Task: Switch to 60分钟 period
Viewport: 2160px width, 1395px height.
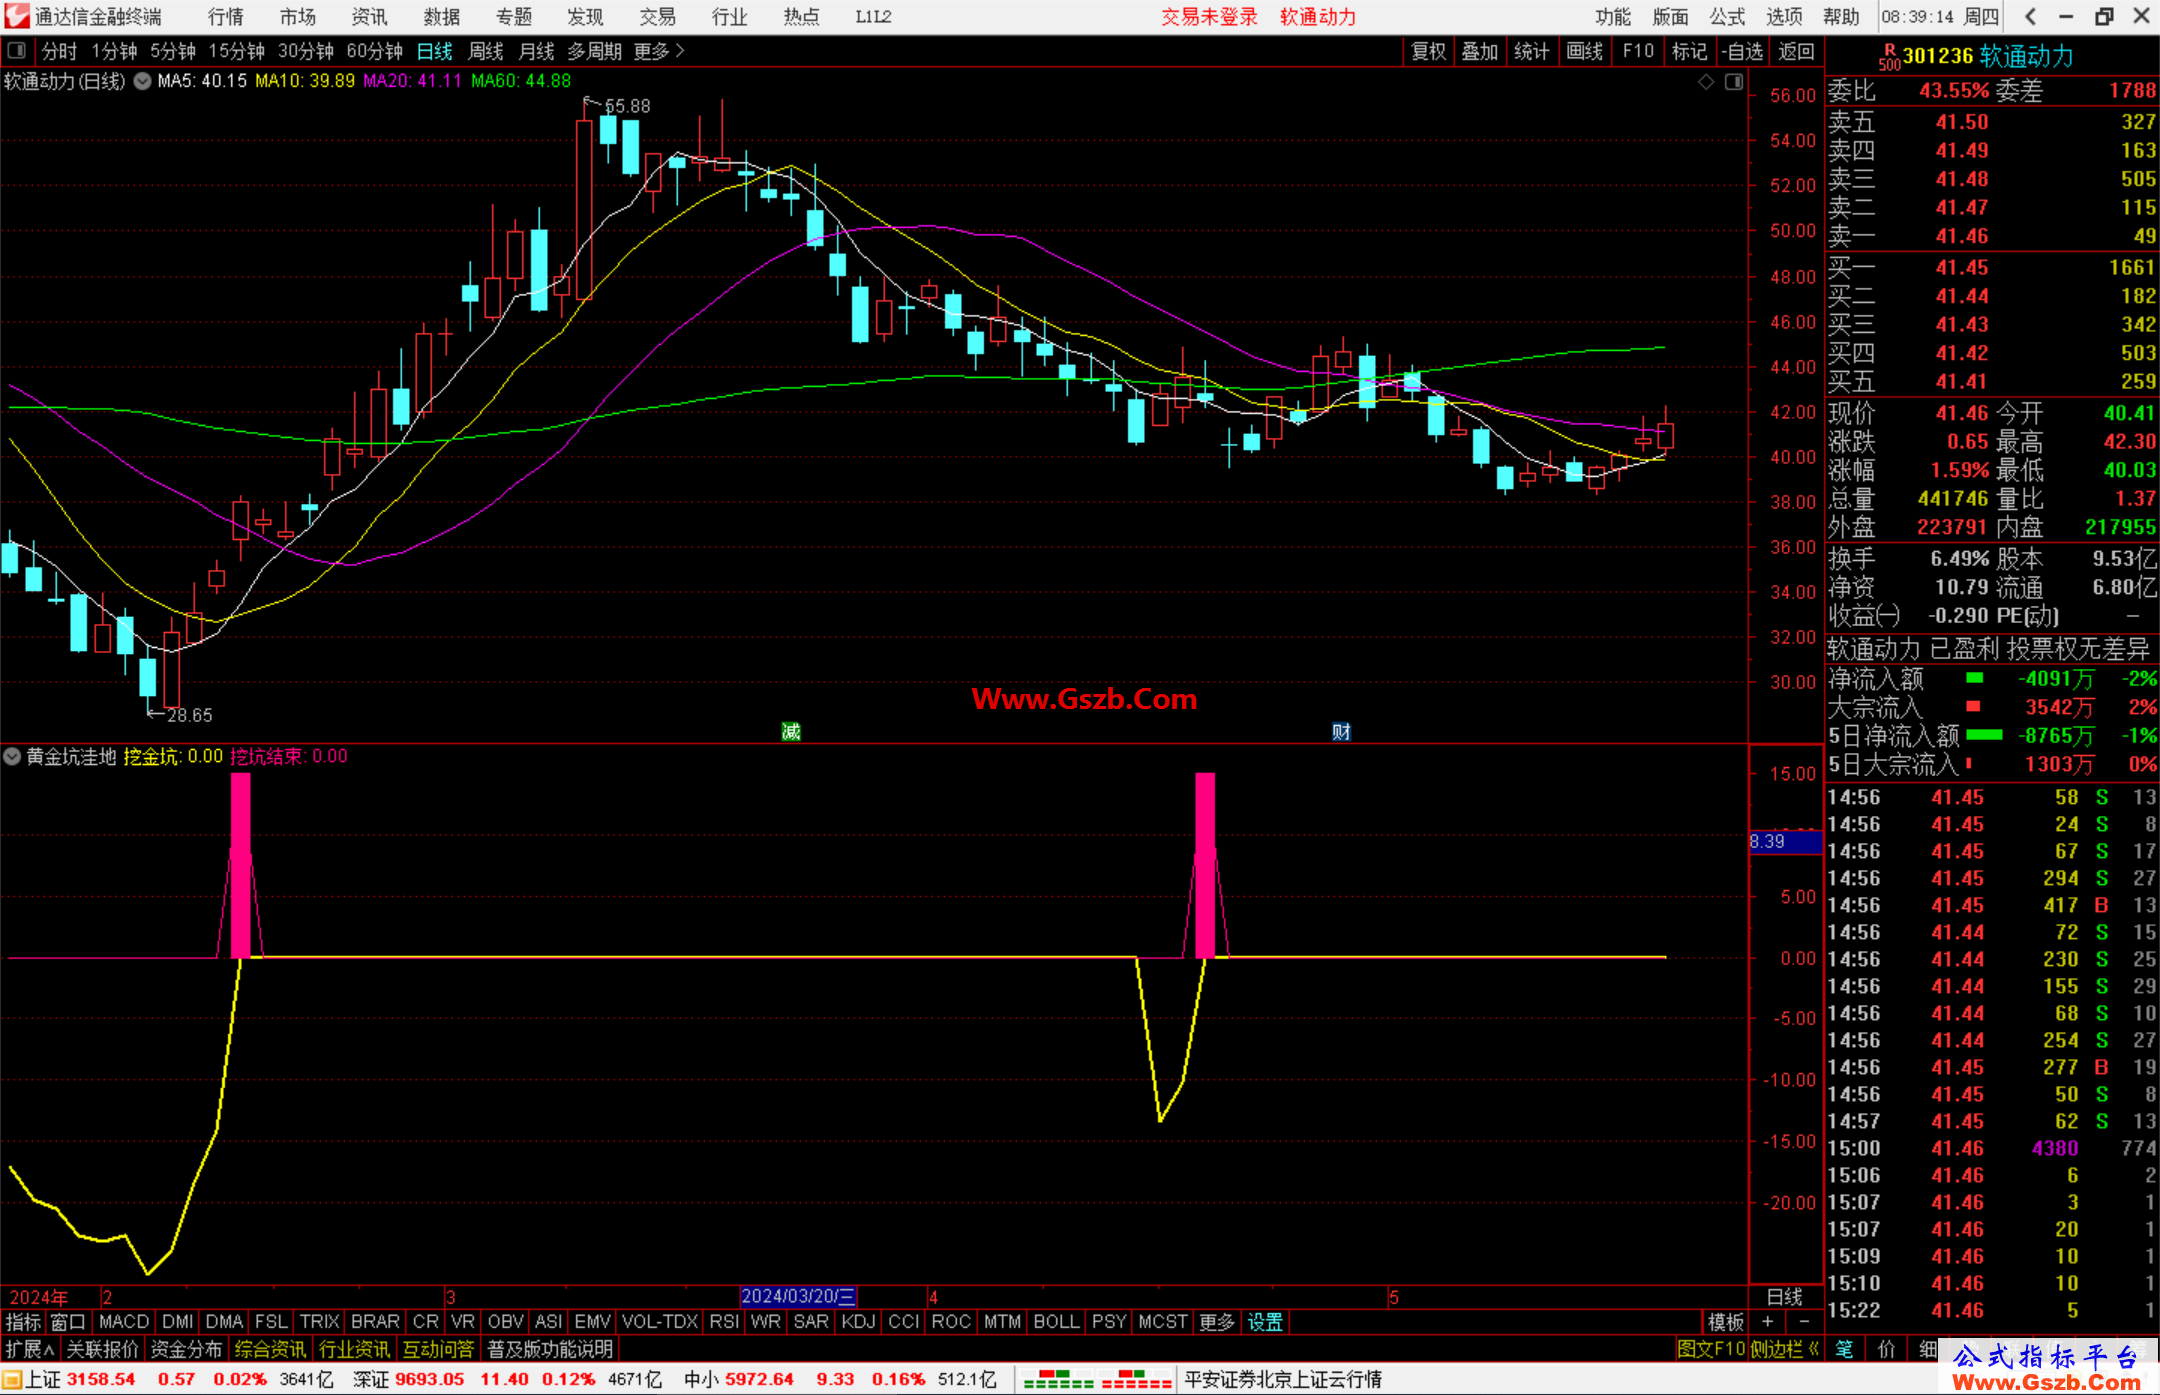Action: (375, 51)
